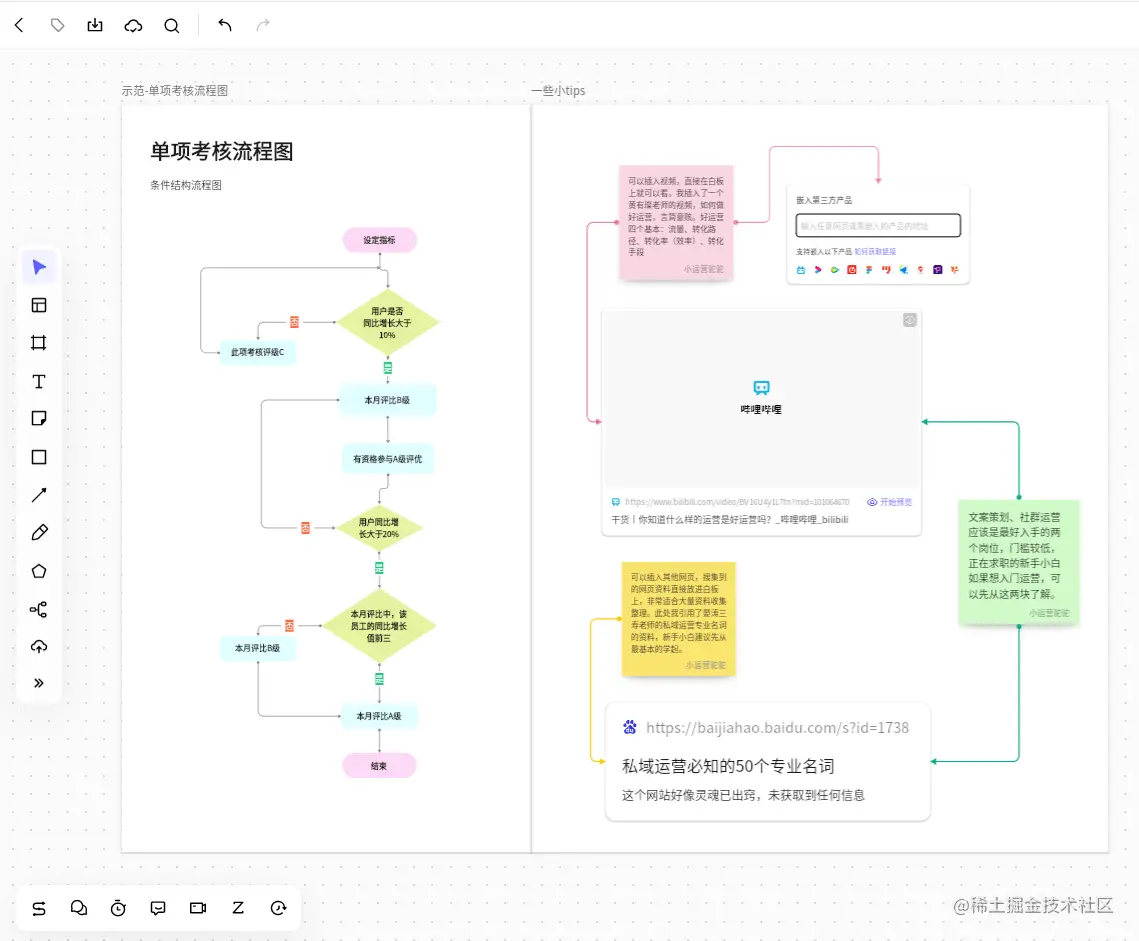Select the Bilibili icon in embed panel
This screenshot has width=1139, height=941.
coord(801,270)
